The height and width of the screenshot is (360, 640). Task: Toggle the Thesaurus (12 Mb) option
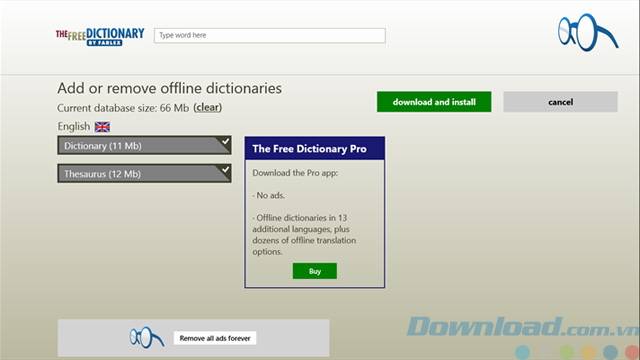pyautogui.click(x=144, y=173)
